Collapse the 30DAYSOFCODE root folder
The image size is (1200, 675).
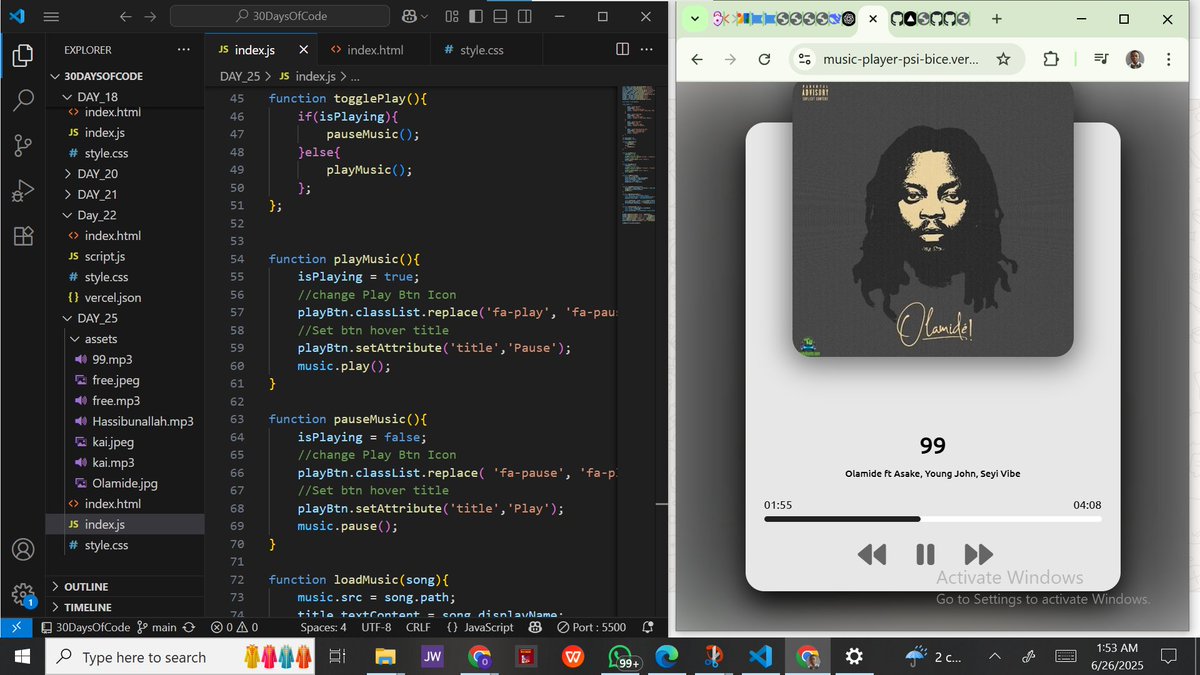[125, 76]
